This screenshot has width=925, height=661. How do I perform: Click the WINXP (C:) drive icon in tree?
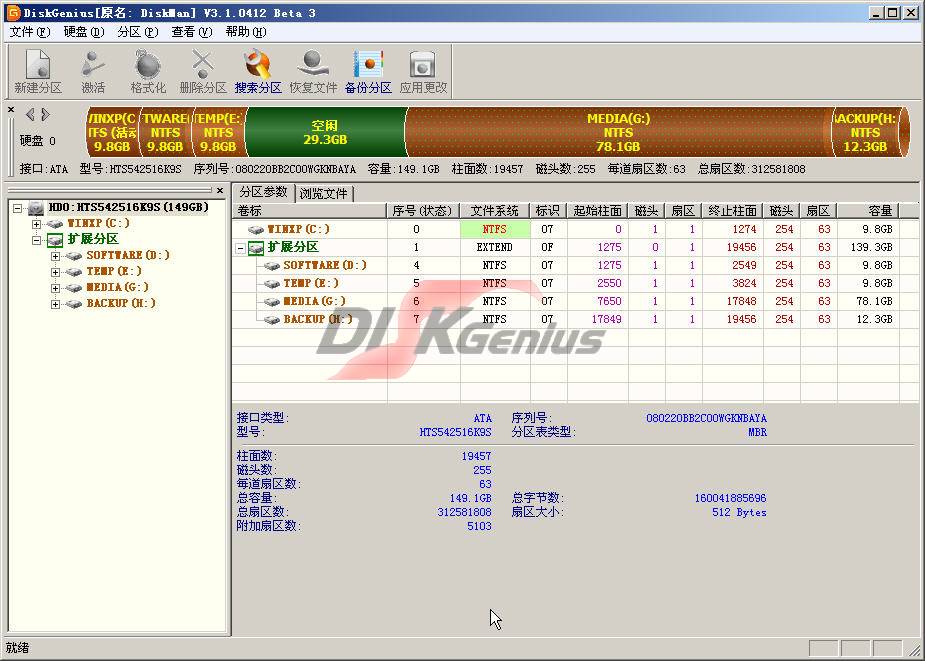55,224
